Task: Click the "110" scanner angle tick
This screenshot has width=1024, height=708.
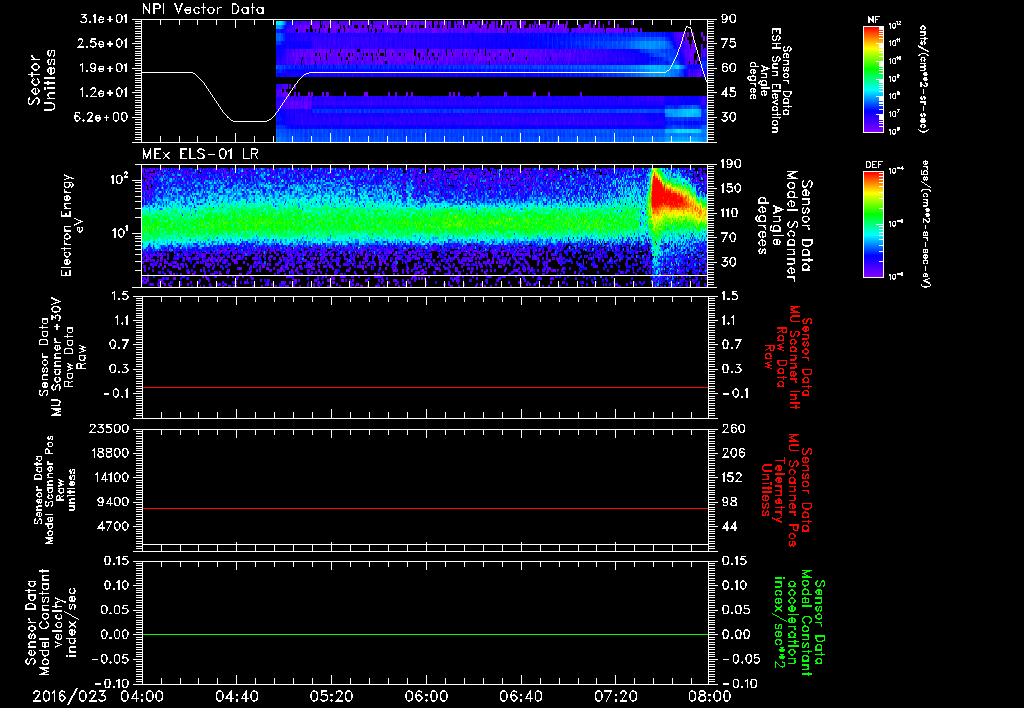Action: coord(732,213)
